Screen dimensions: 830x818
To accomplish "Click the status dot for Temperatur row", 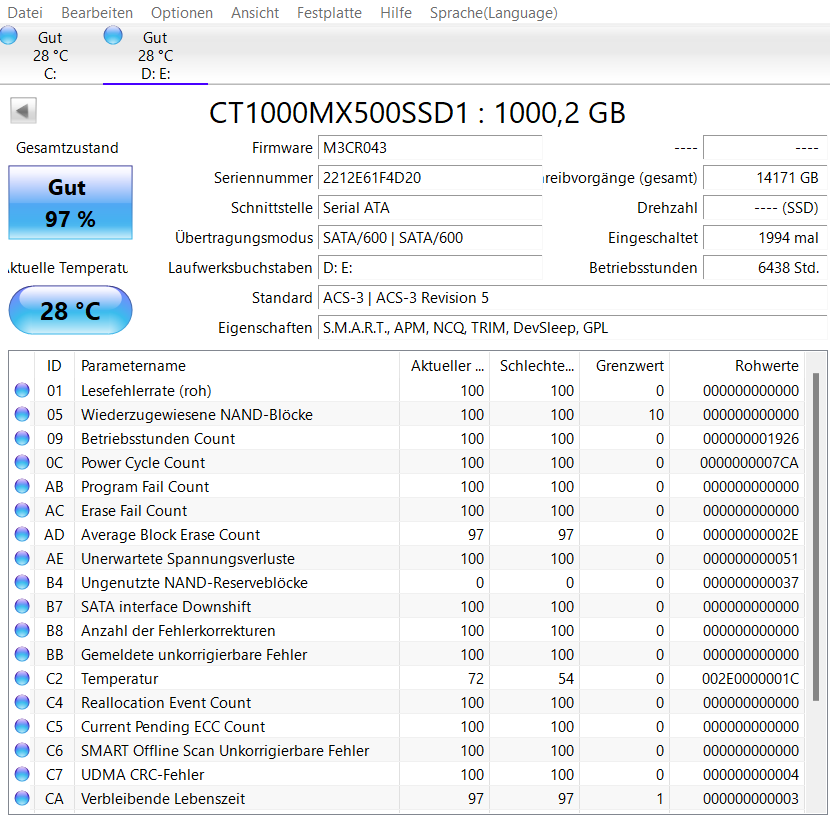I will tap(22, 678).
